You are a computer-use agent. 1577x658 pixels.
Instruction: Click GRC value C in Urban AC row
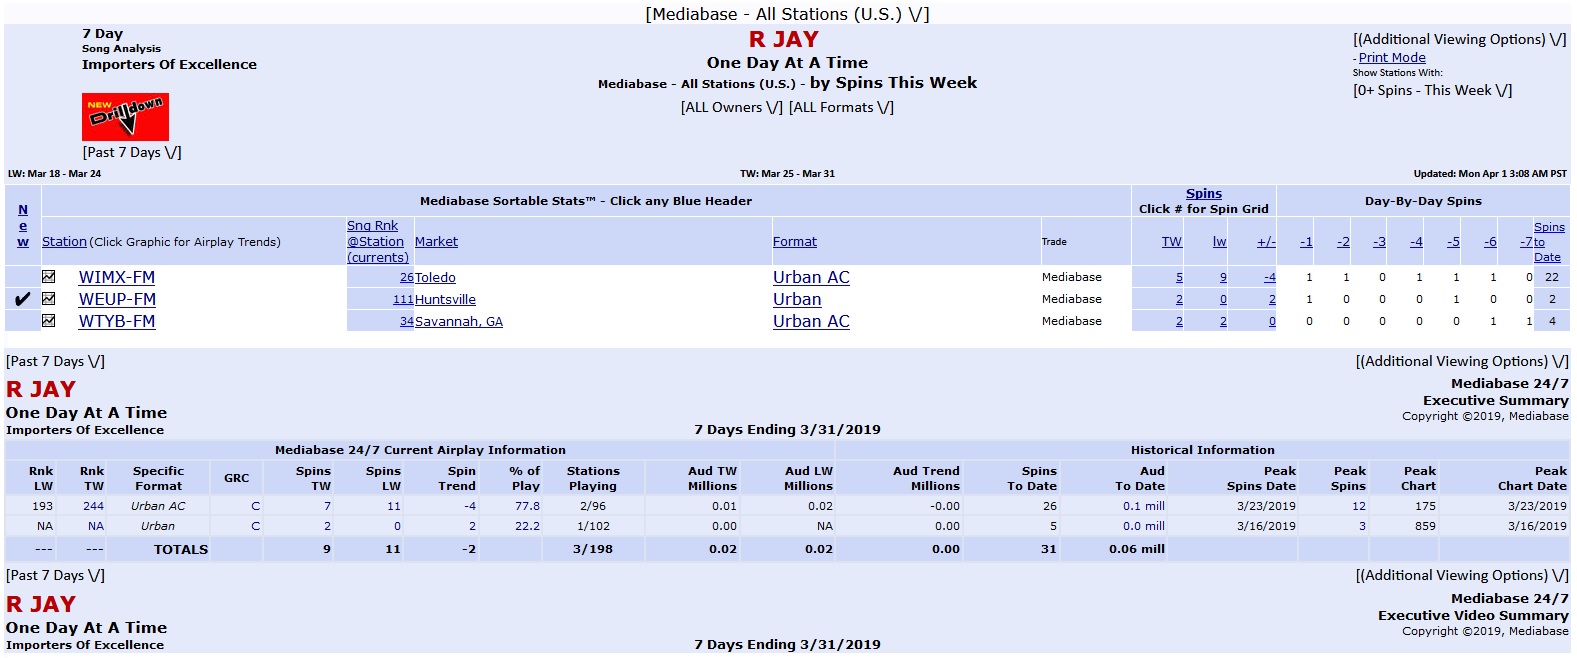click(x=255, y=506)
